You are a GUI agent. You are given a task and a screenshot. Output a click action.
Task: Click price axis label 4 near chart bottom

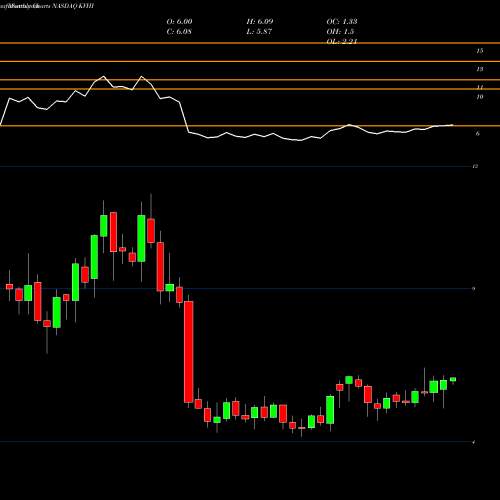tap(474, 442)
